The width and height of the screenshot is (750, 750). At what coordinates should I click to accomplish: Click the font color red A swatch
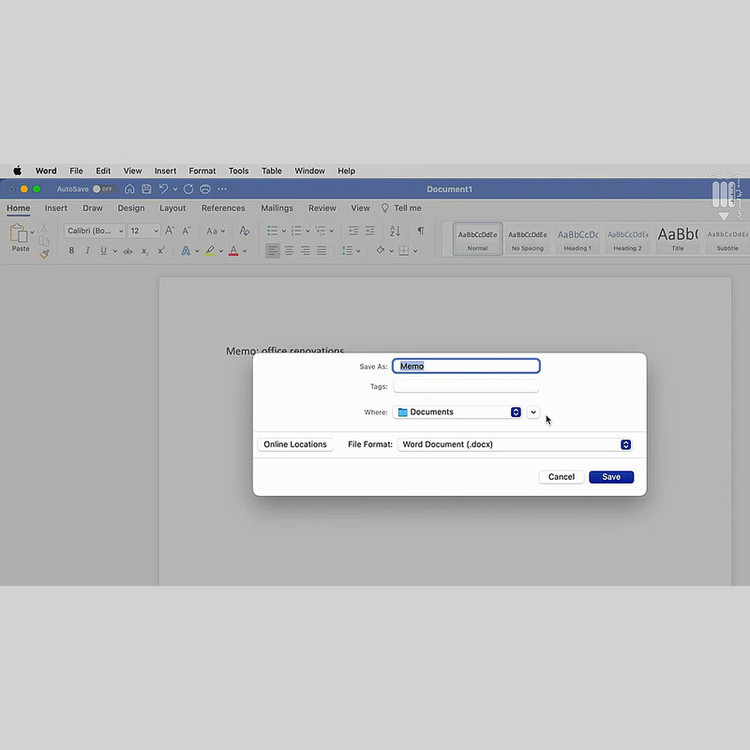coord(233,251)
